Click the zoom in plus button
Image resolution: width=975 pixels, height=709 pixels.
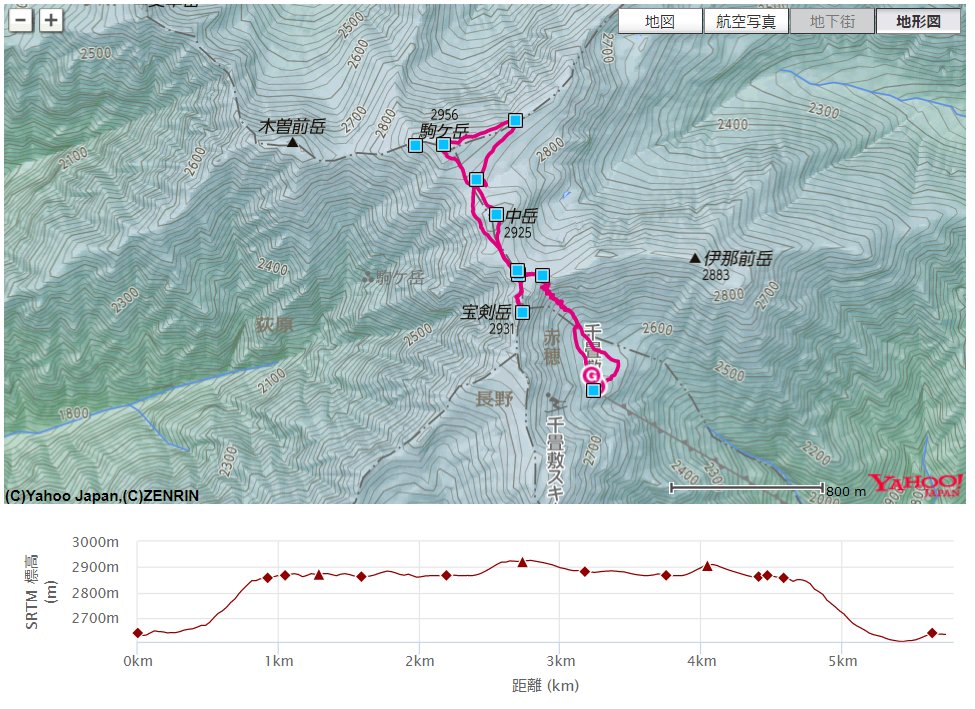tap(51, 20)
